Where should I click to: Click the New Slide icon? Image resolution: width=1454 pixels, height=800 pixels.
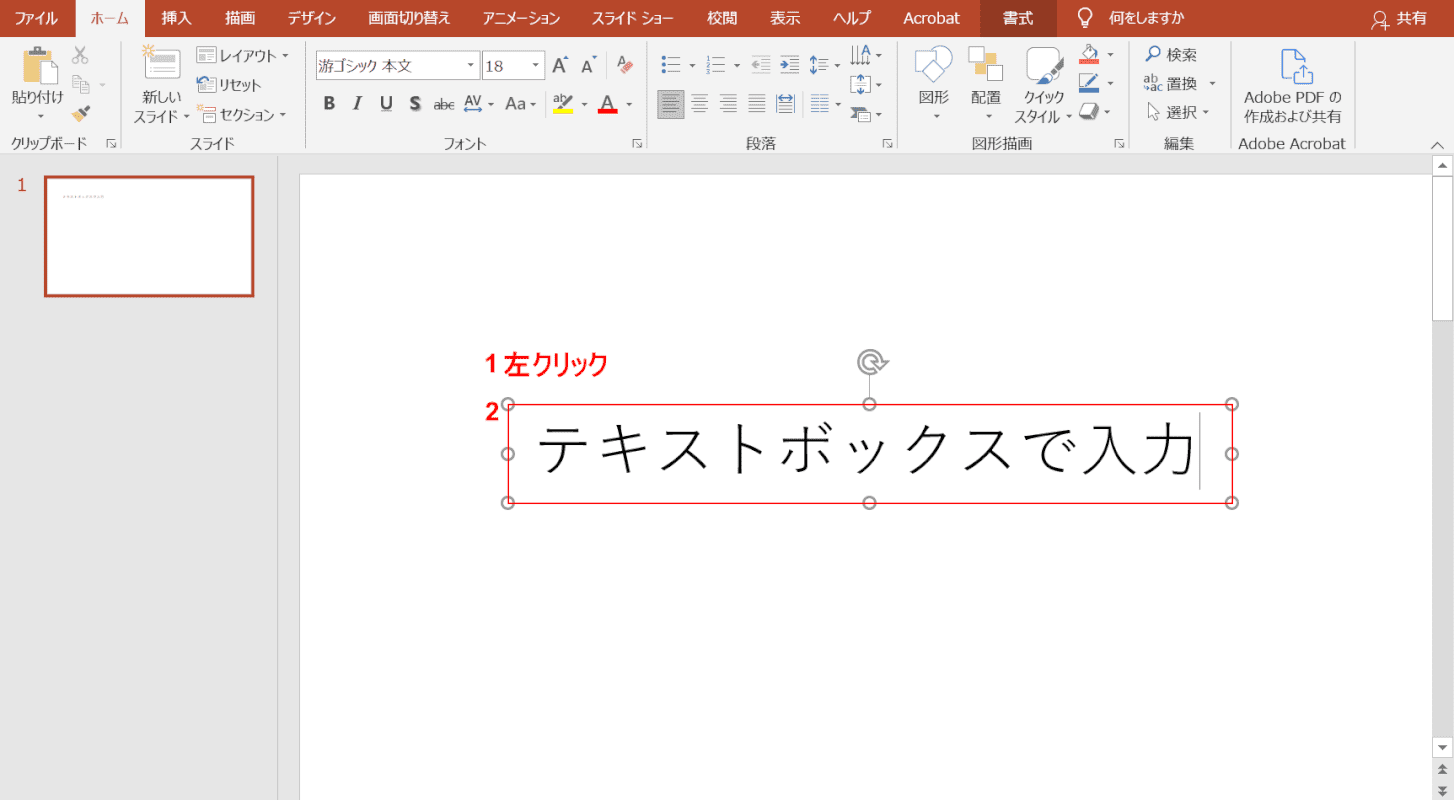click(x=161, y=62)
